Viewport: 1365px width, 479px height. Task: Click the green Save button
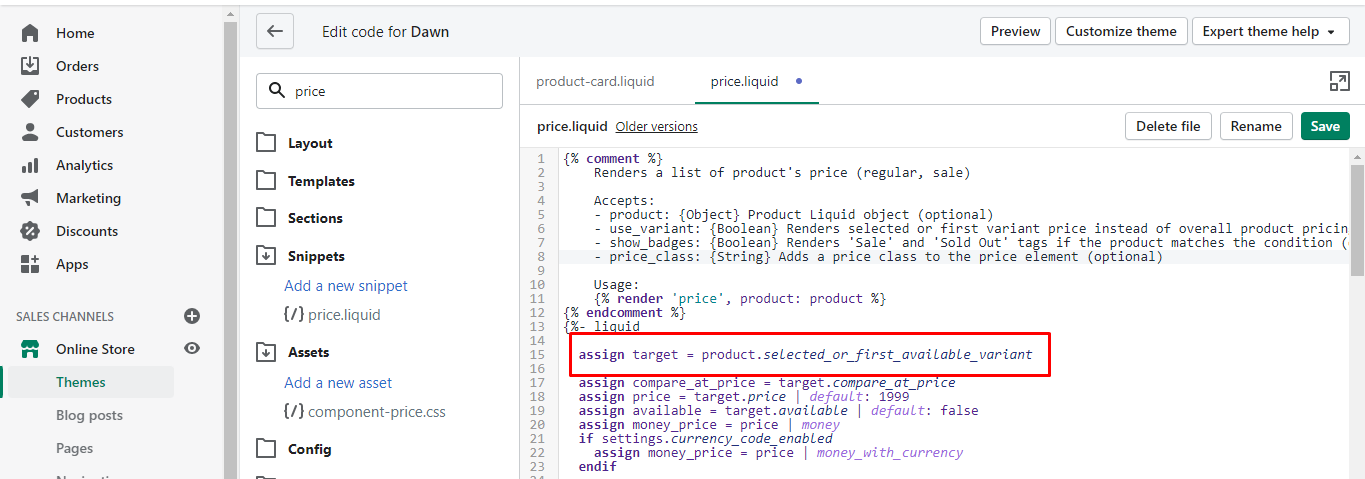(1325, 126)
